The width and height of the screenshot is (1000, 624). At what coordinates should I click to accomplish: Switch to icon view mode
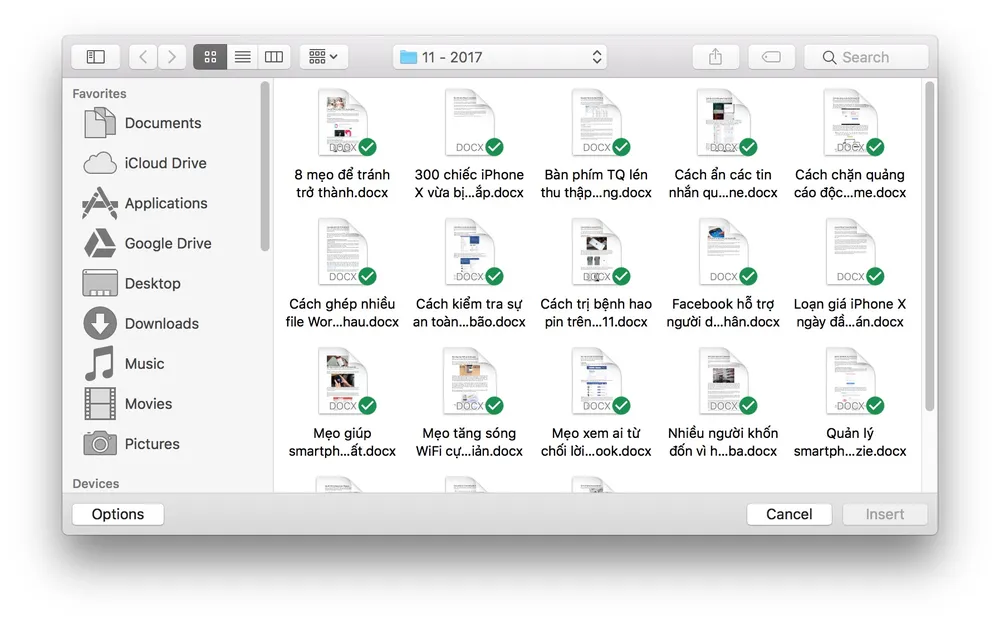210,57
